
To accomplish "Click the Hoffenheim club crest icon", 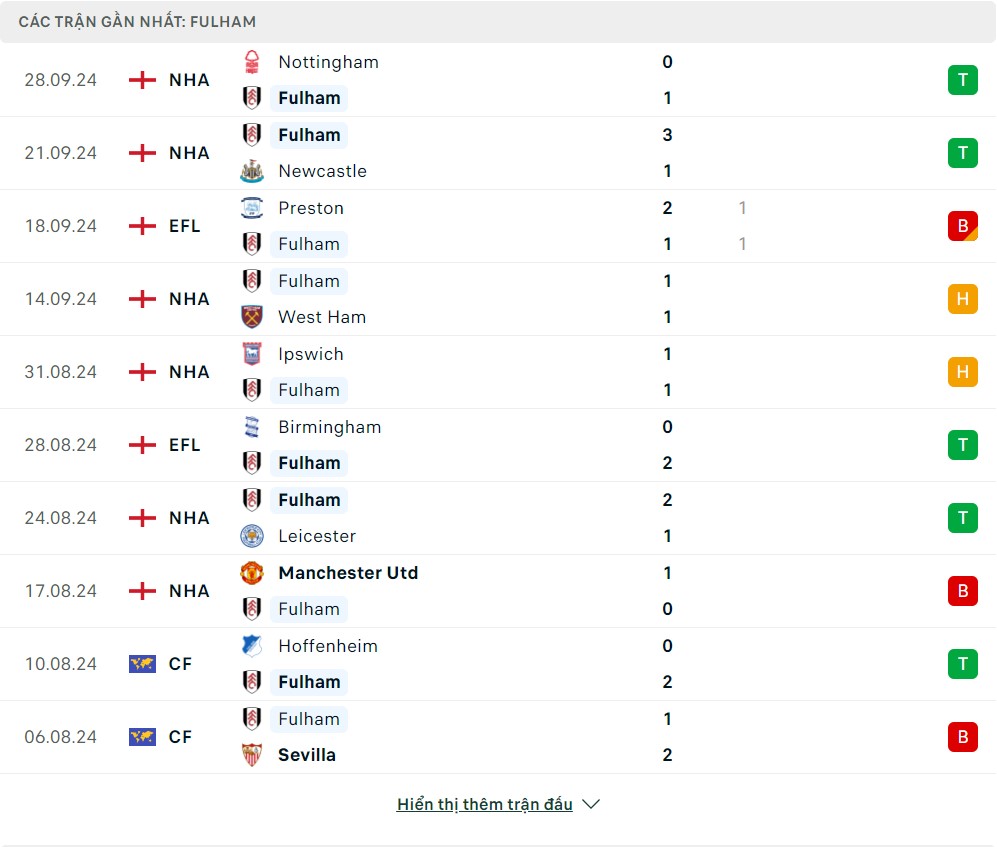I will [x=252, y=646].
